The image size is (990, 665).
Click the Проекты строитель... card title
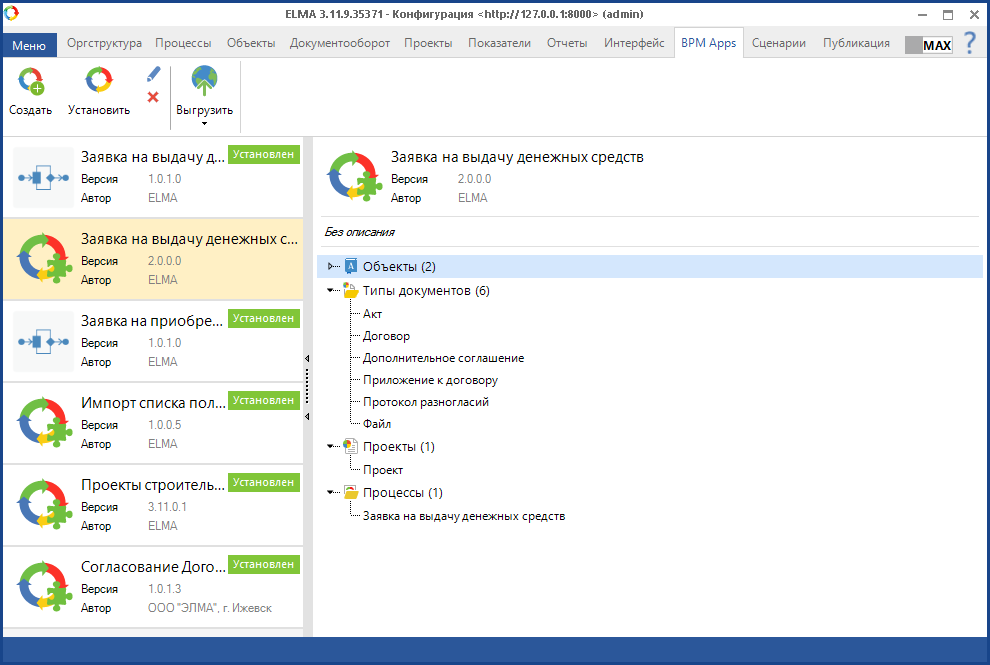[153, 485]
